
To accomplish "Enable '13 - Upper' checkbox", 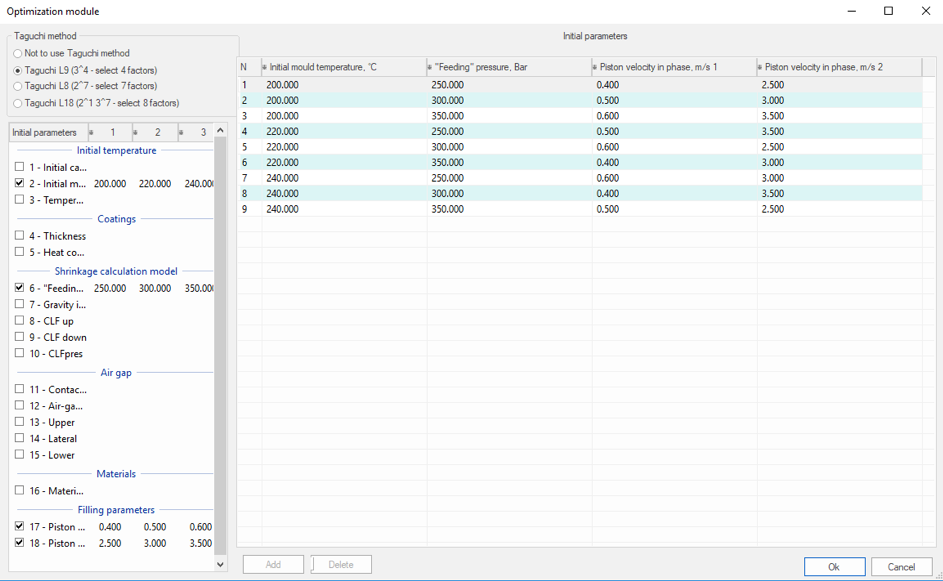I will (19, 422).
